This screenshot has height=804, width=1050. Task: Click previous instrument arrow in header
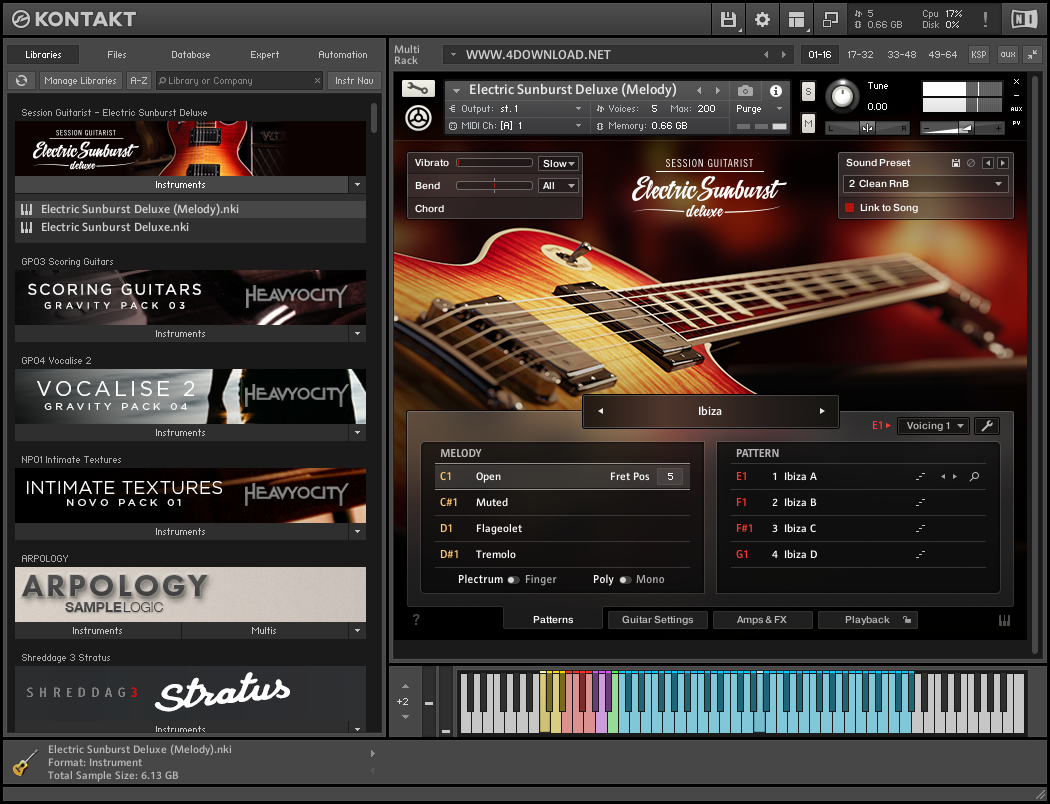pos(699,90)
